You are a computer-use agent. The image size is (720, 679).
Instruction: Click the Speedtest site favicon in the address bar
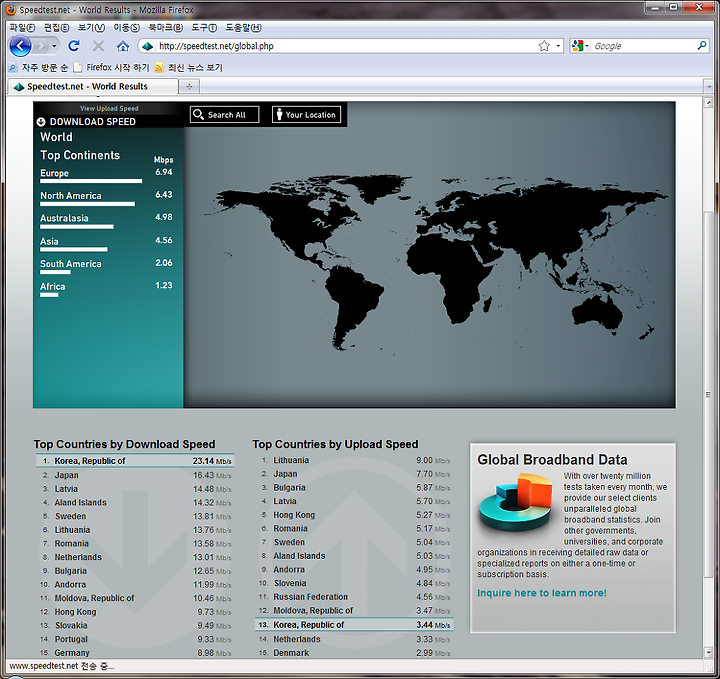click(147, 46)
